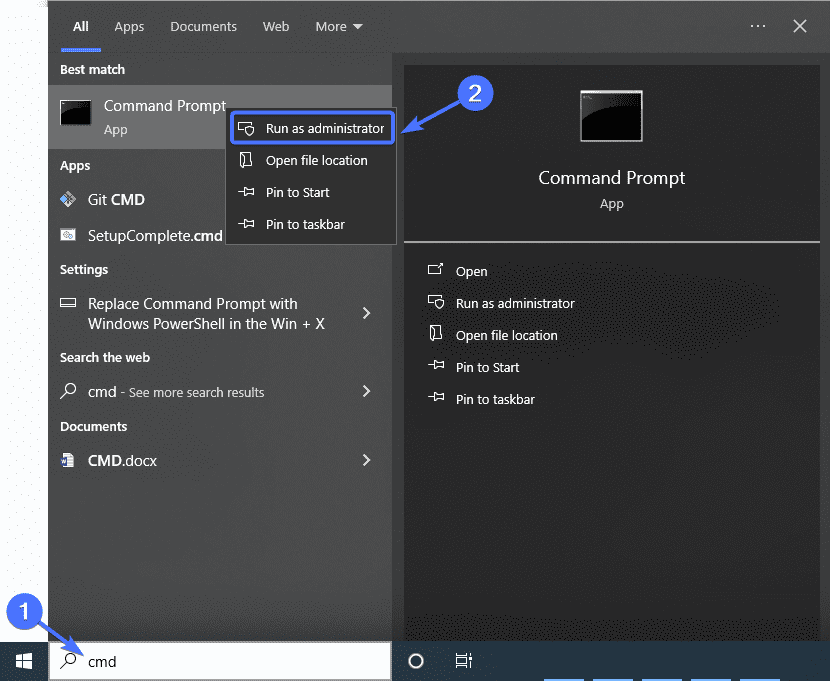The width and height of the screenshot is (830, 681).
Task: Click the file location icon in the preview pane
Action: [x=436, y=333]
